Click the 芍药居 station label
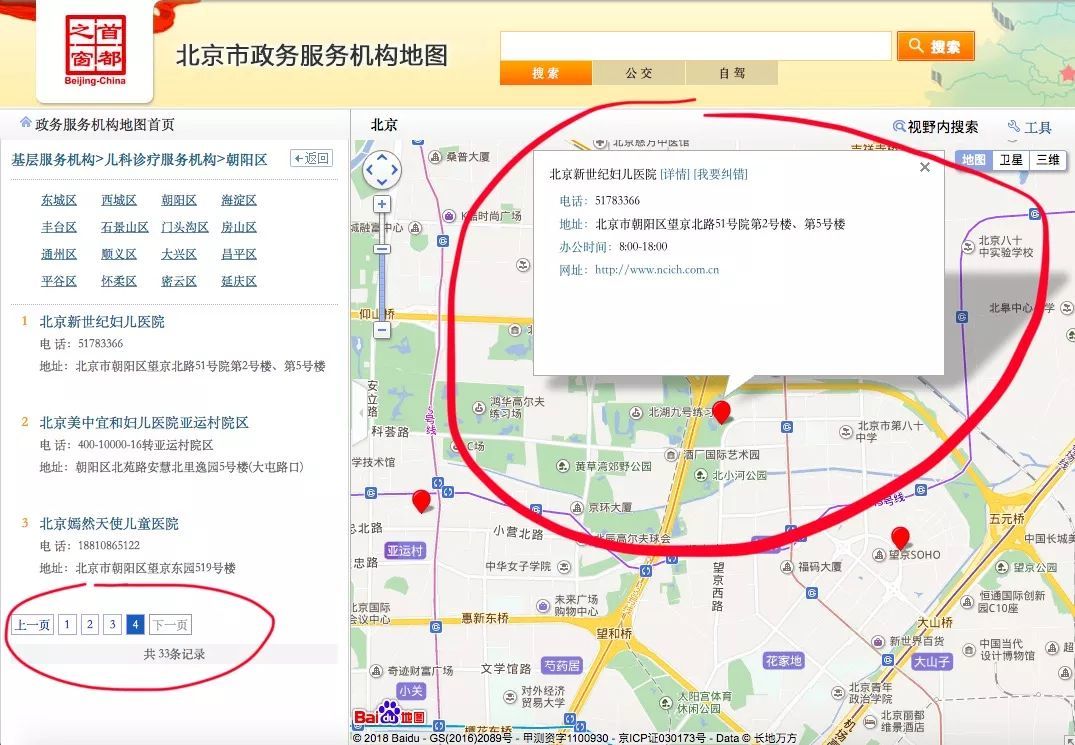 click(562, 665)
